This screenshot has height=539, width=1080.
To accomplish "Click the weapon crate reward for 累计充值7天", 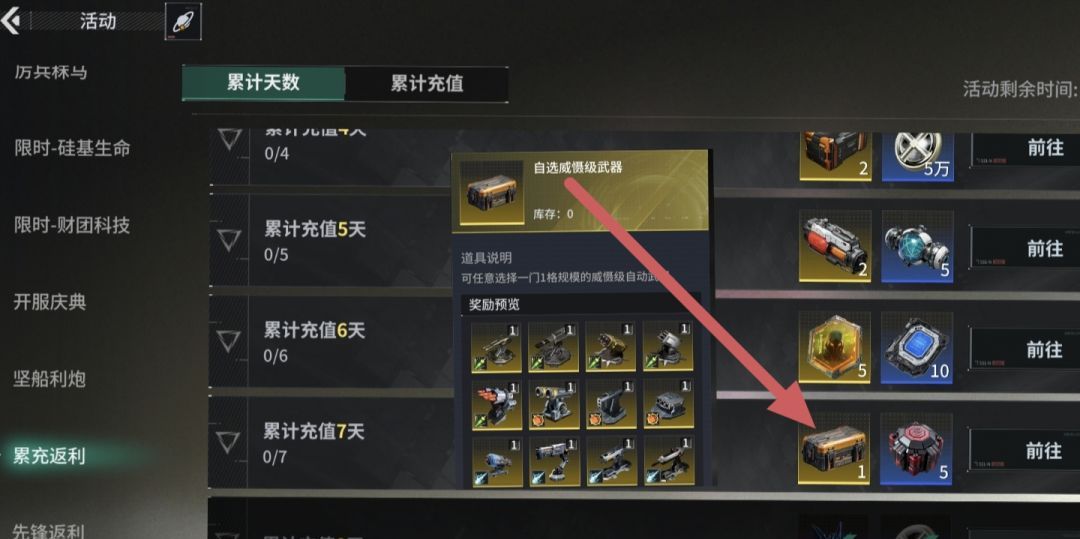I will (x=834, y=447).
